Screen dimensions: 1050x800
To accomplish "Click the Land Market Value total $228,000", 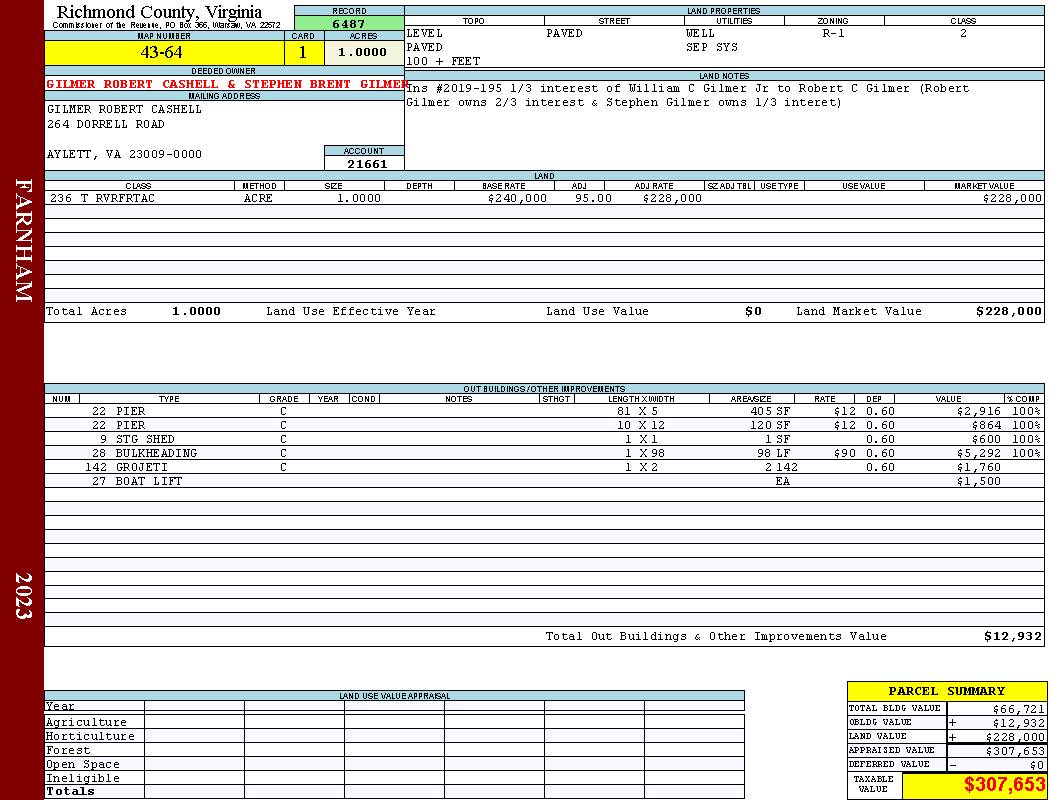I will tap(1008, 311).
